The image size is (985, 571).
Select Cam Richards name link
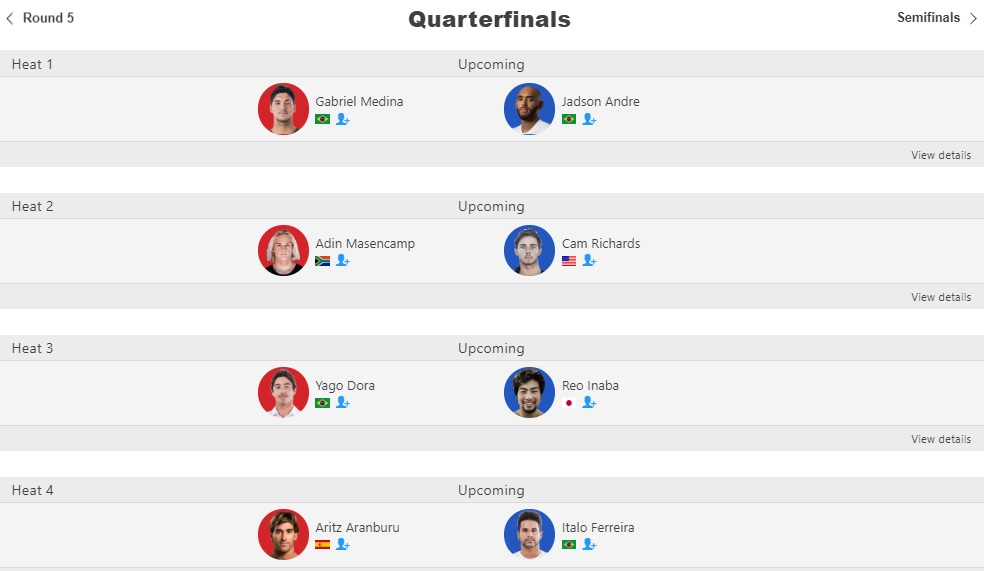pyautogui.click(x=601, y=244)
